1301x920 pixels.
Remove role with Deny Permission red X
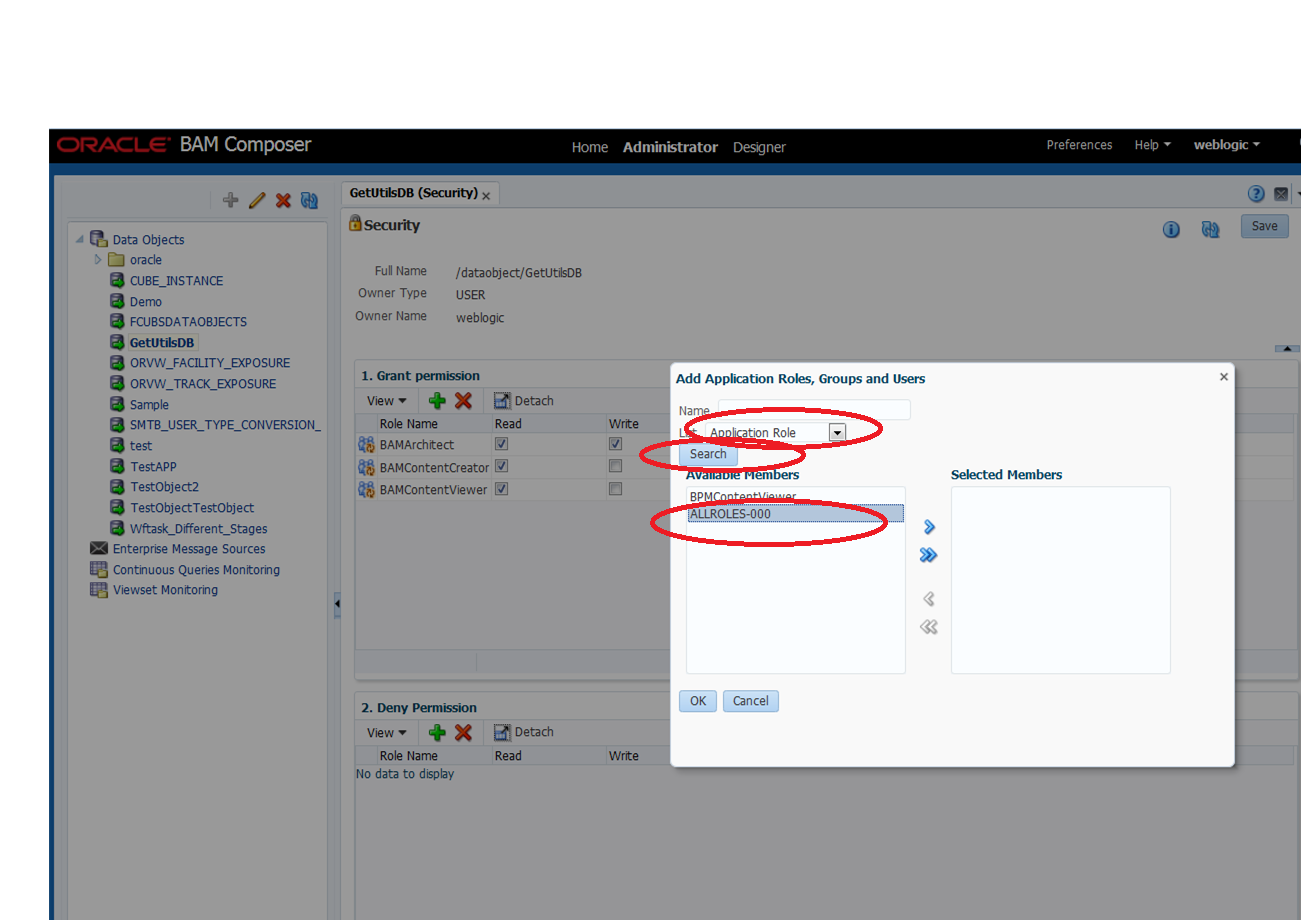(463, 732)
